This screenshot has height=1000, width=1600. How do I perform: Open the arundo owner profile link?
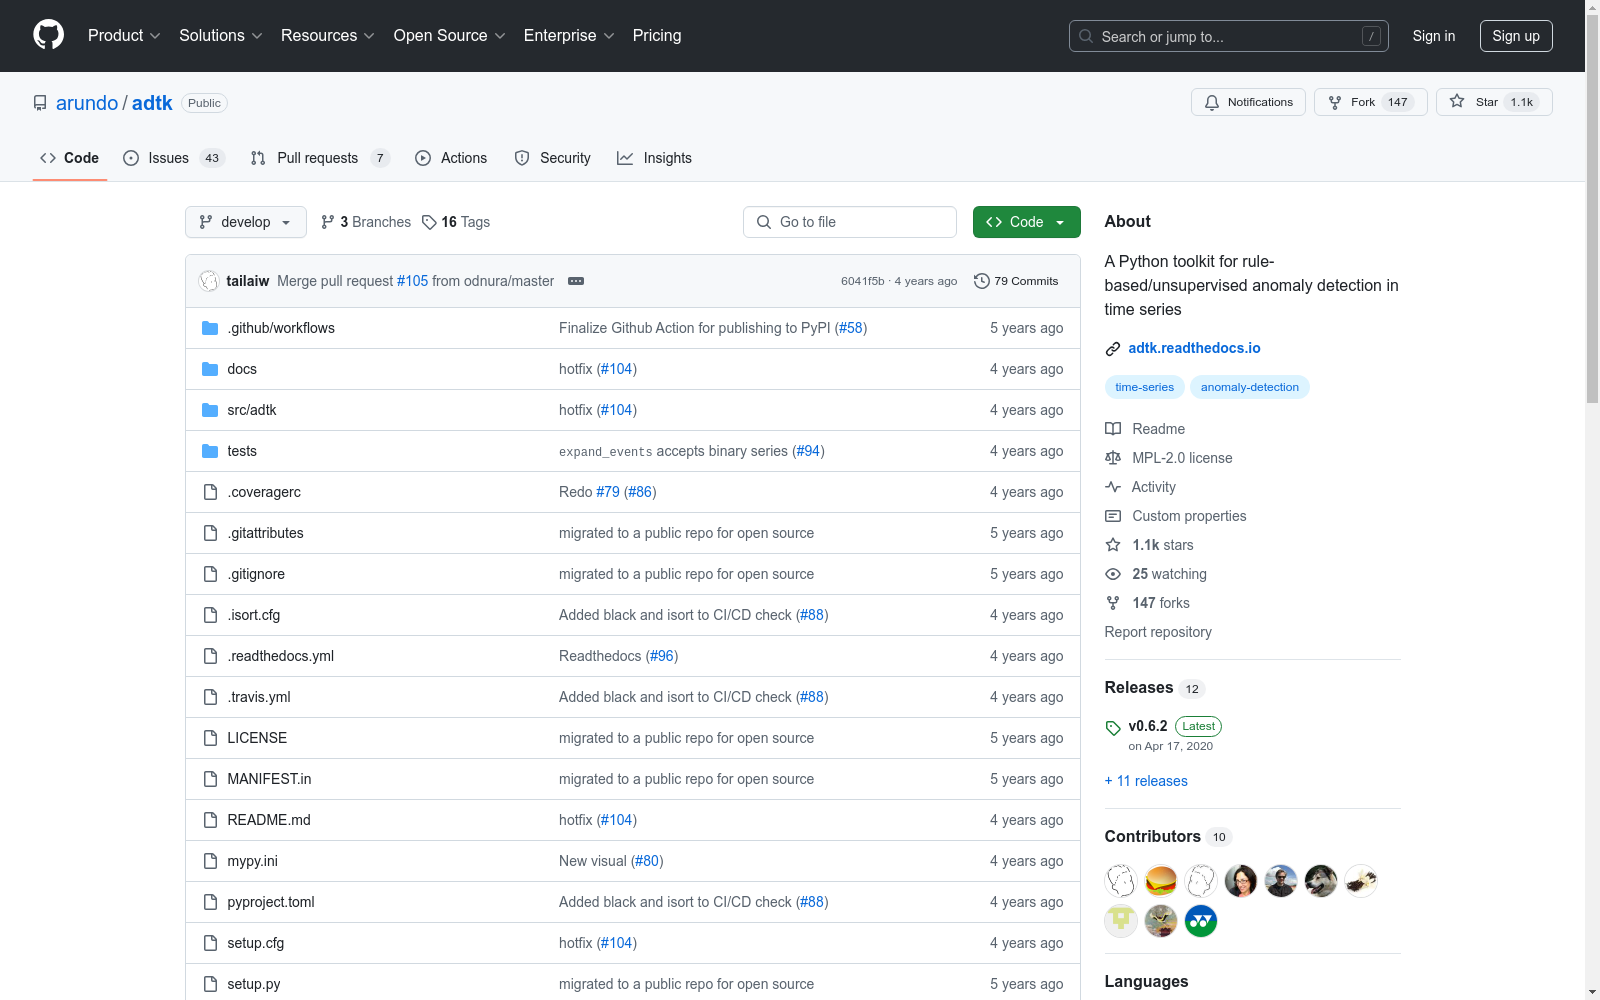point(87,103)
